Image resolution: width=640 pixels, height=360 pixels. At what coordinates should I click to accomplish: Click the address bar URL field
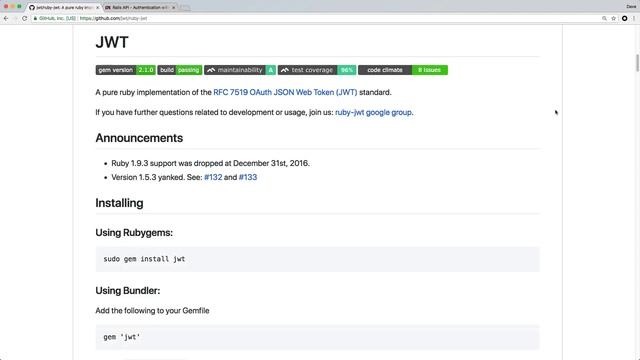click(314, 18)
